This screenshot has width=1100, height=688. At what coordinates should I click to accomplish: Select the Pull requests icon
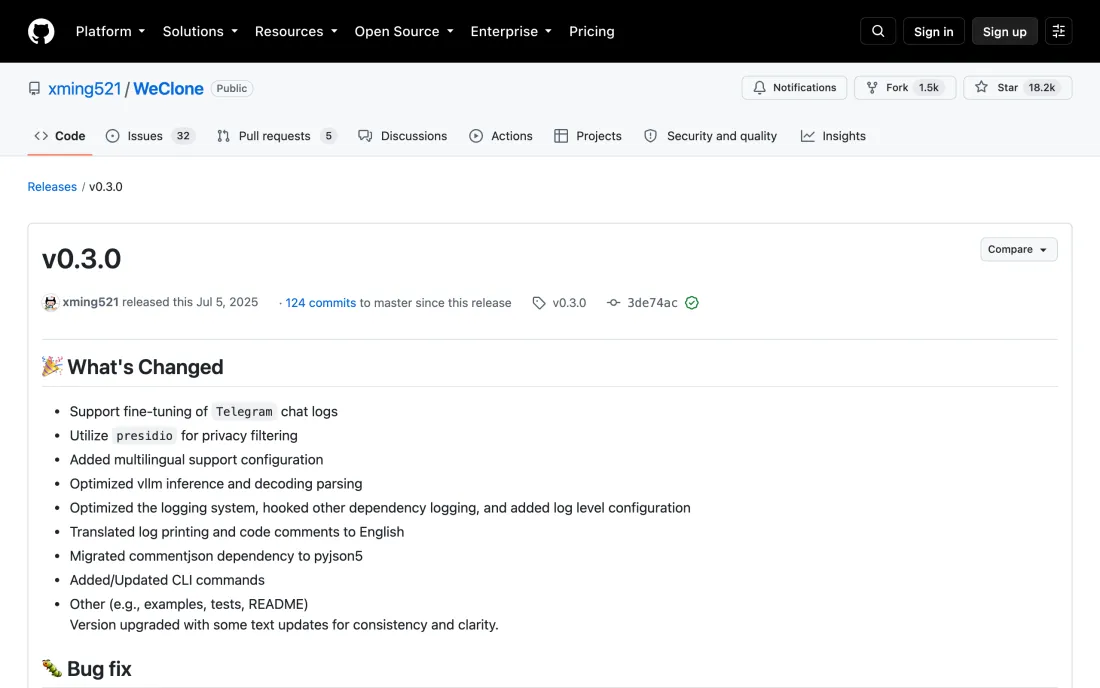[x=223, y=136]
